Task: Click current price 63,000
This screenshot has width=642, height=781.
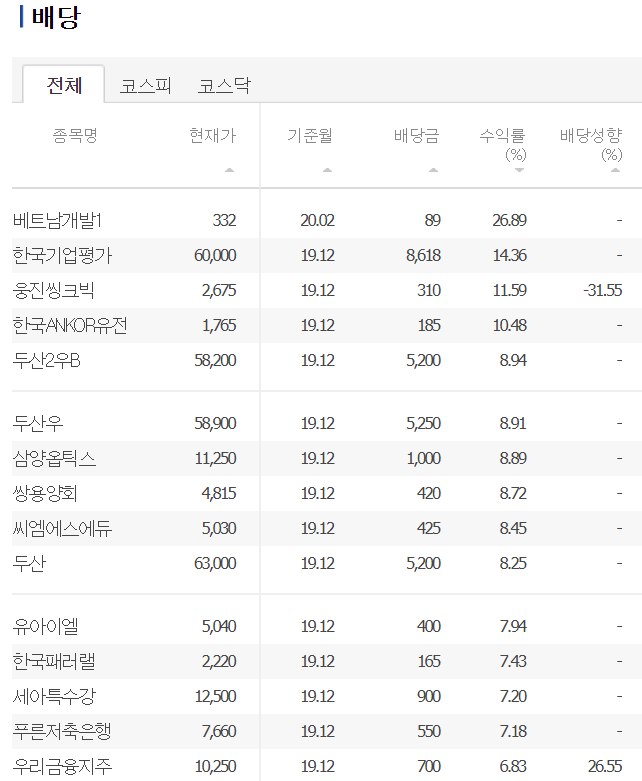Action: [215, 563]
